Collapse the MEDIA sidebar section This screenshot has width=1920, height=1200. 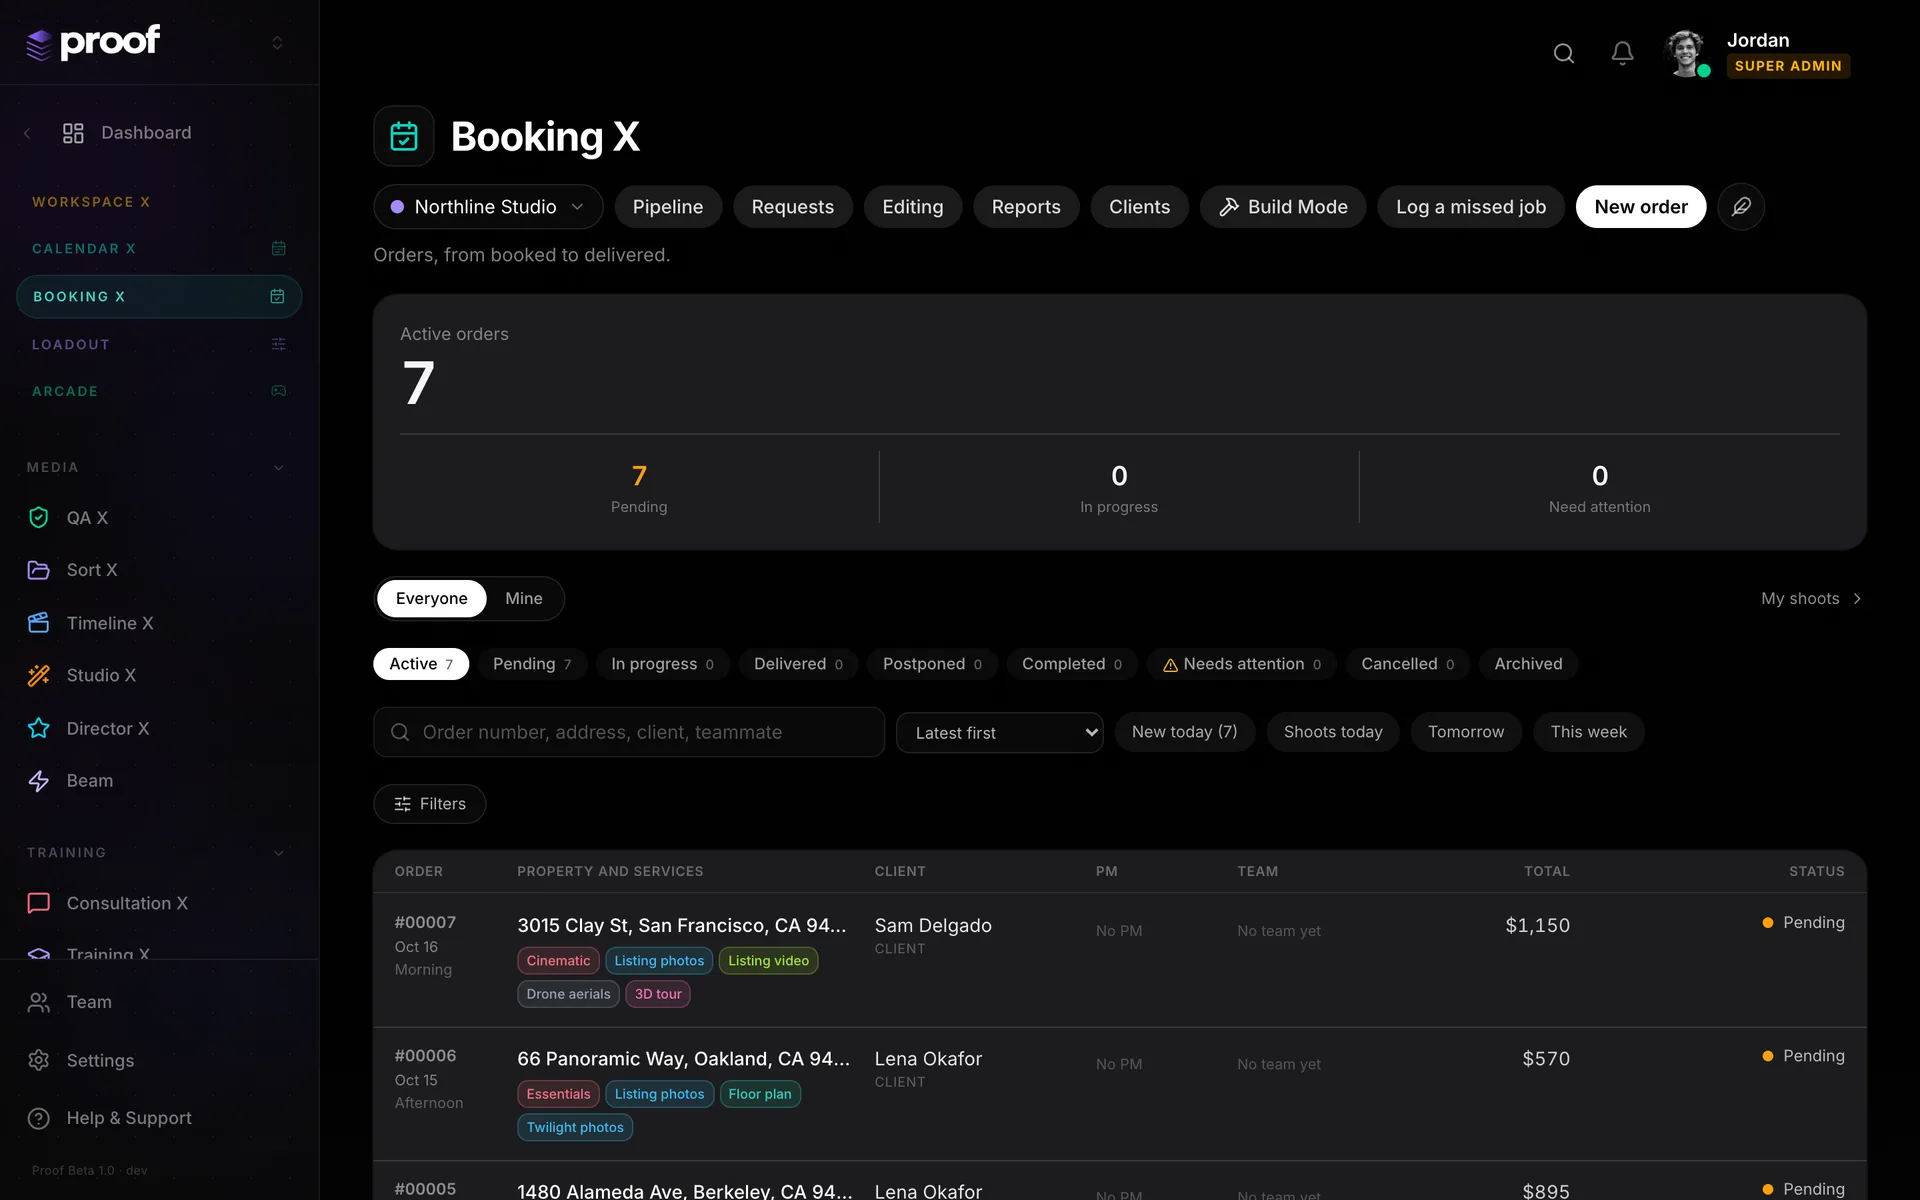click(x=278, y=467)
